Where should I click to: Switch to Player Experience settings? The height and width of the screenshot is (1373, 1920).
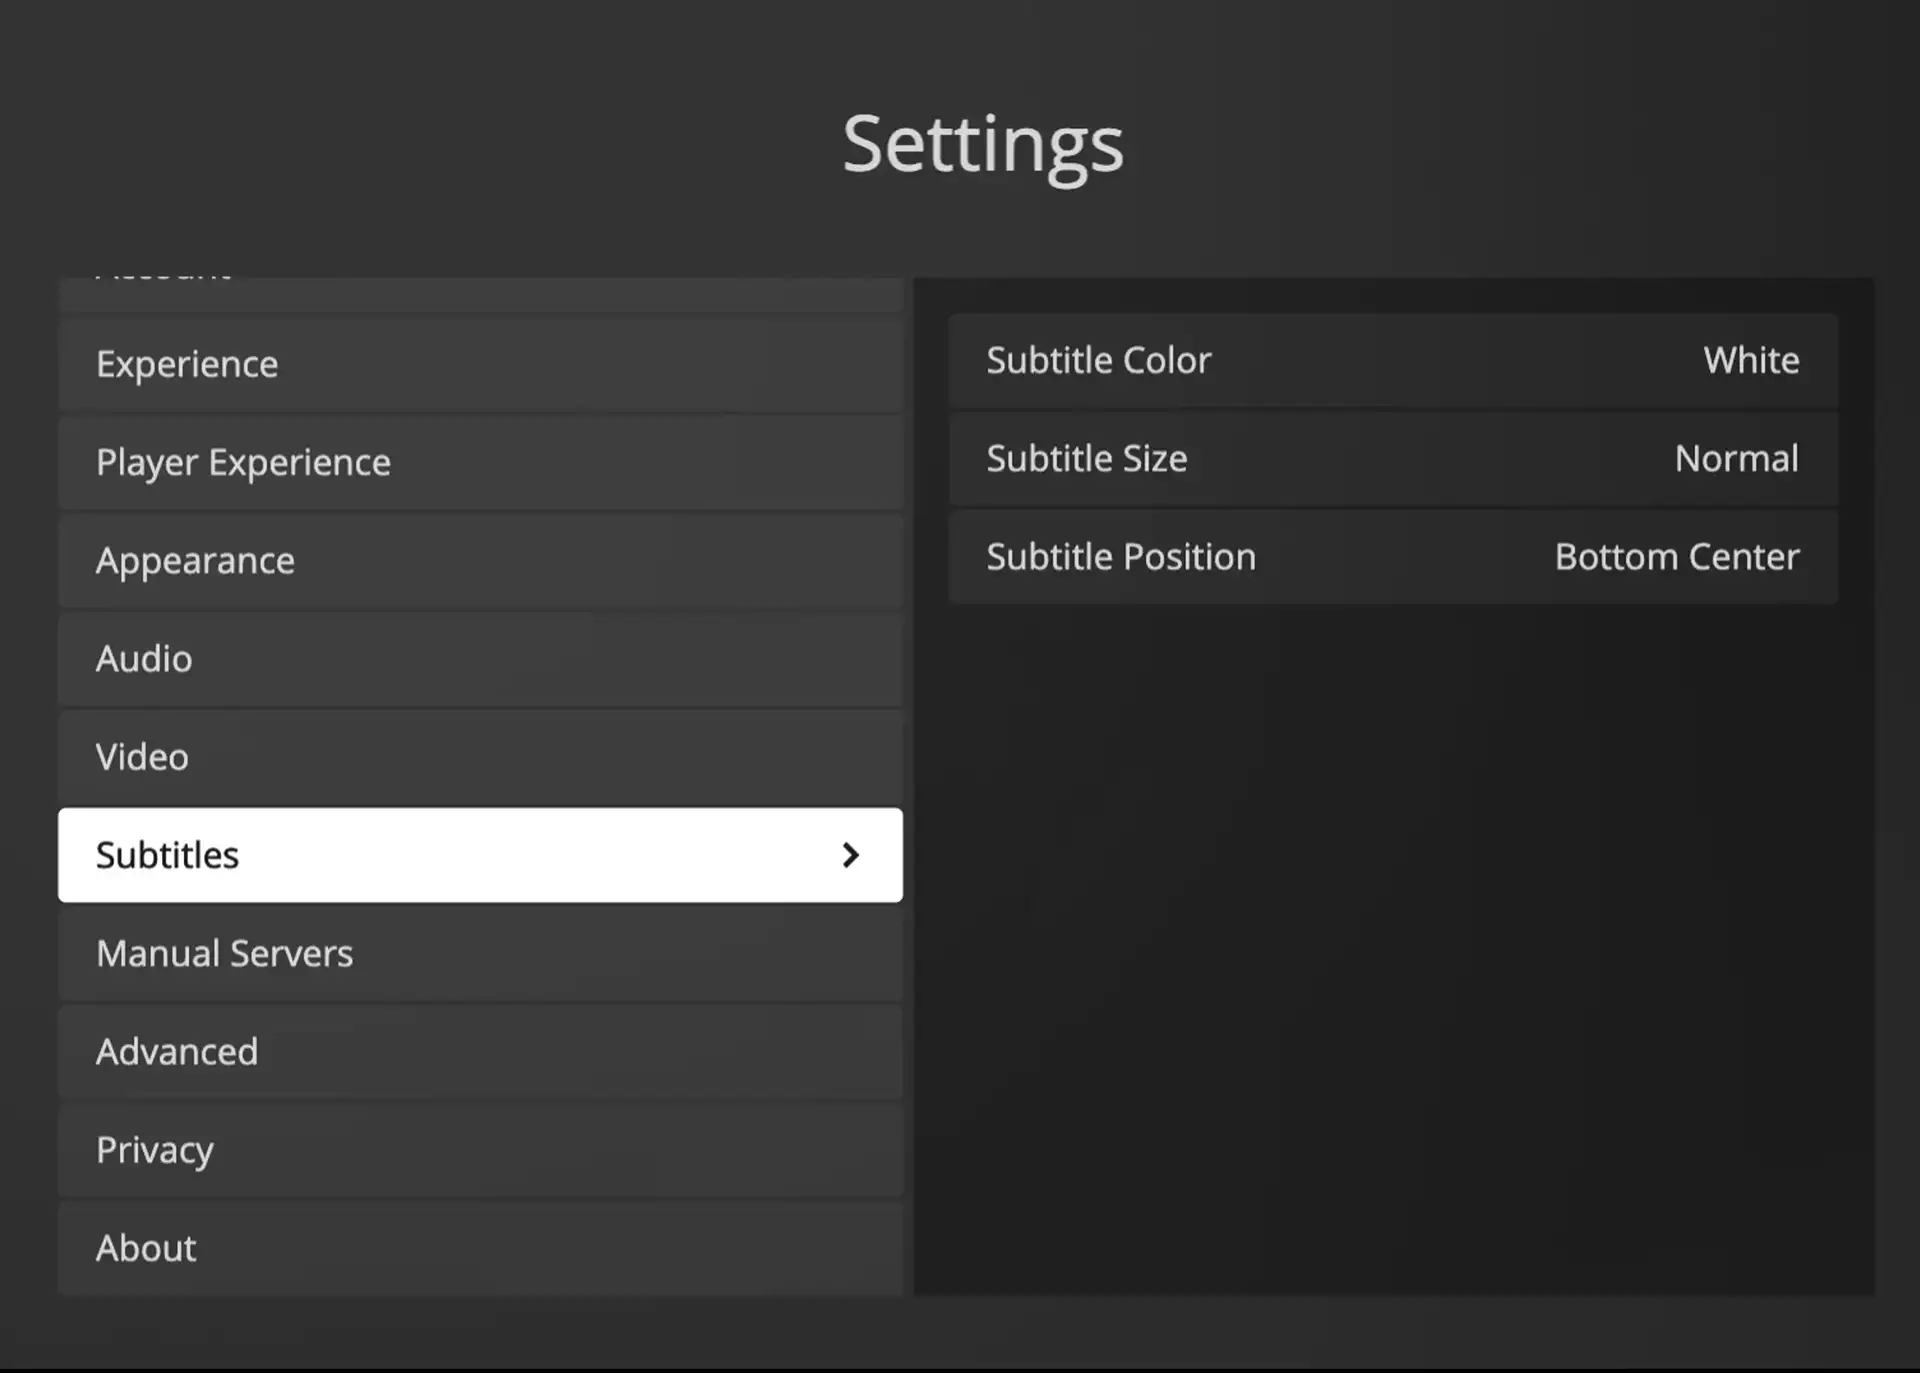(480, 462)
